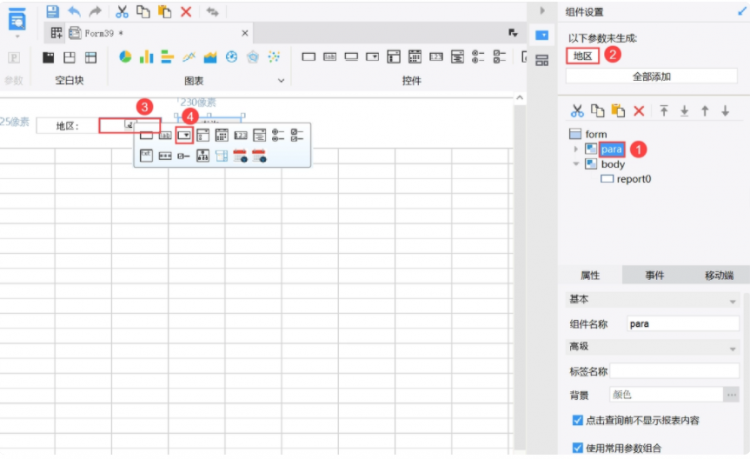Choose the number widget in the popup palette

pos(241,136)
